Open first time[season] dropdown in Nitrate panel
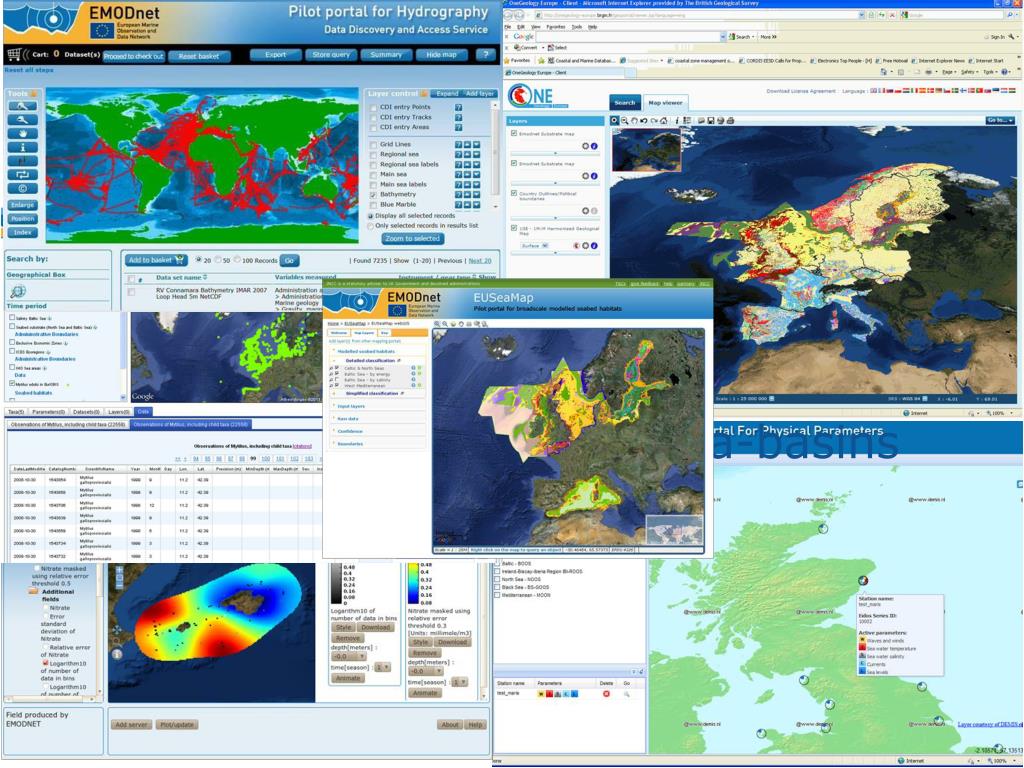1024x768 pixels. point(384,667)
